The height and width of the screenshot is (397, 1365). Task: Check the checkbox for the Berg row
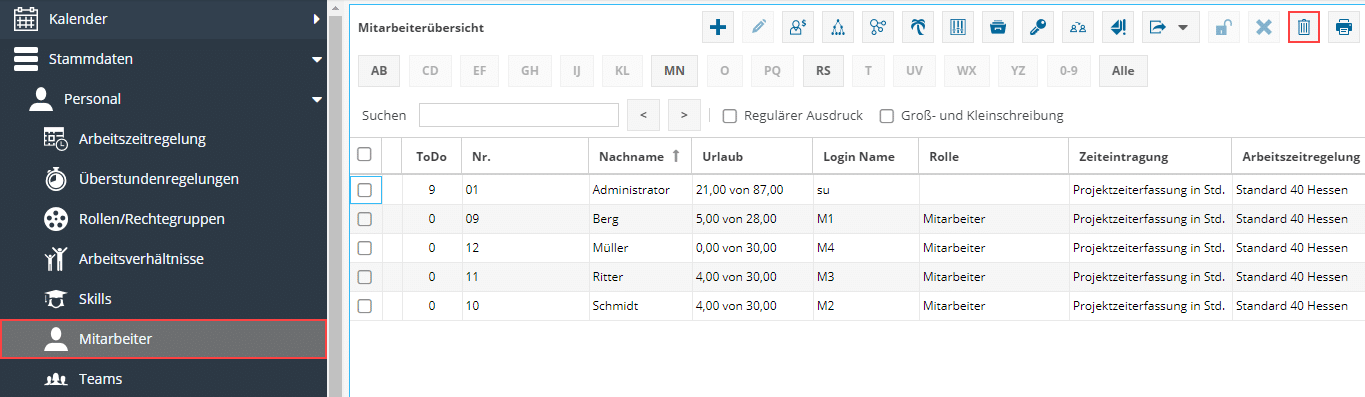[365, 219]
